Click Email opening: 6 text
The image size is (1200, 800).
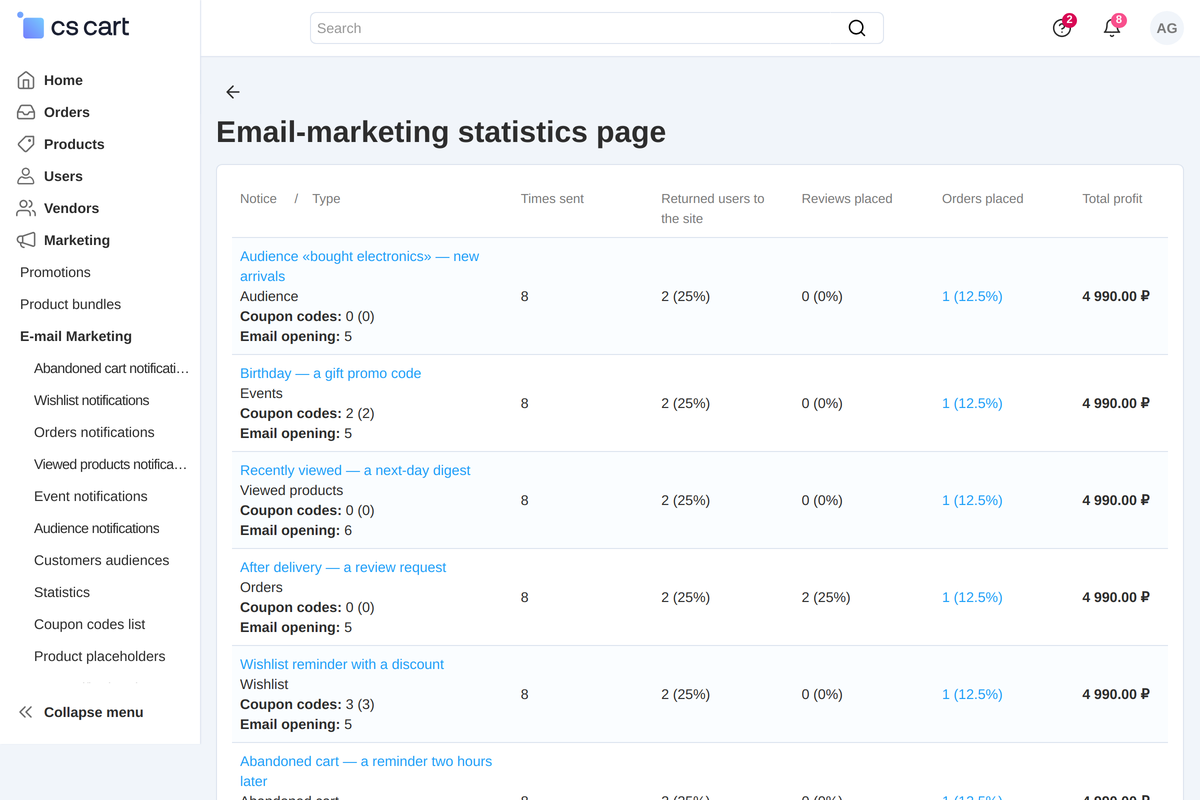click(x=296, y=530)
